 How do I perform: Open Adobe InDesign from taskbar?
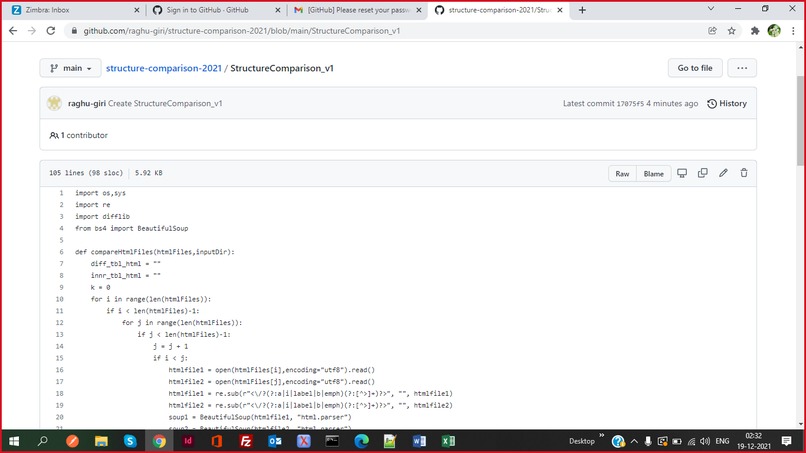coord(188,441)
